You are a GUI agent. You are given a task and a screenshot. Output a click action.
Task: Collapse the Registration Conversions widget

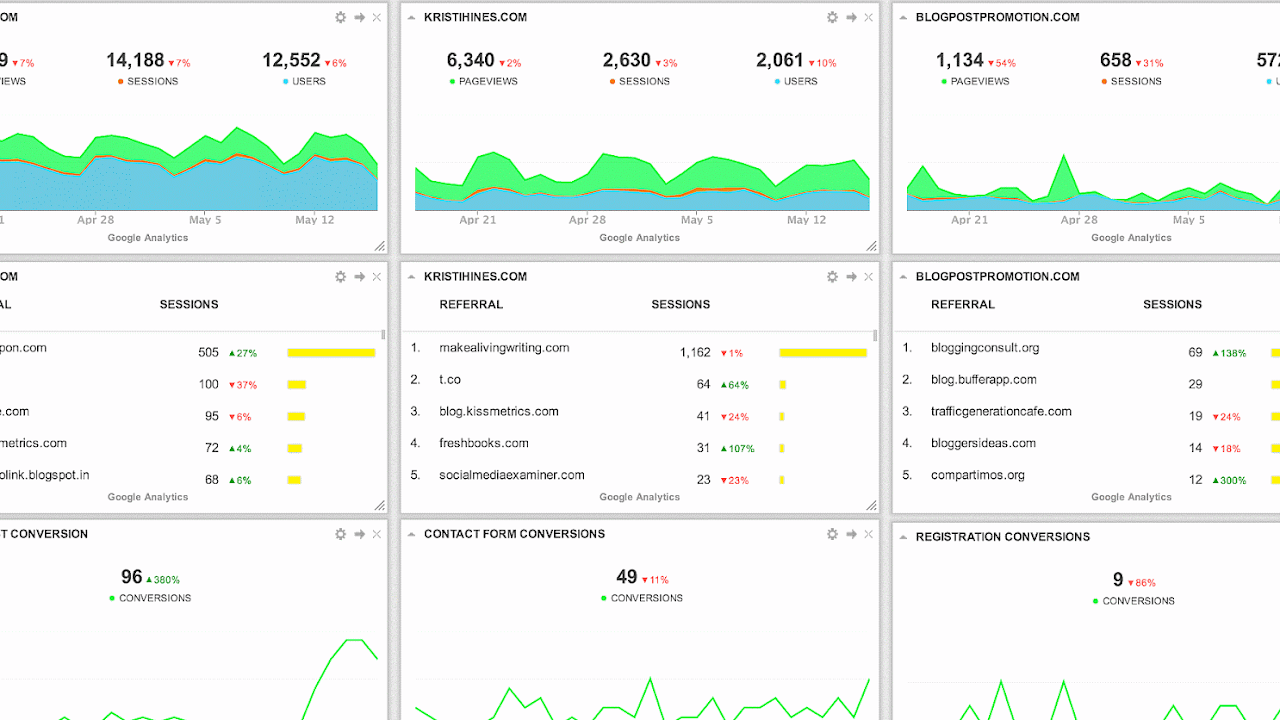(904, 537)
